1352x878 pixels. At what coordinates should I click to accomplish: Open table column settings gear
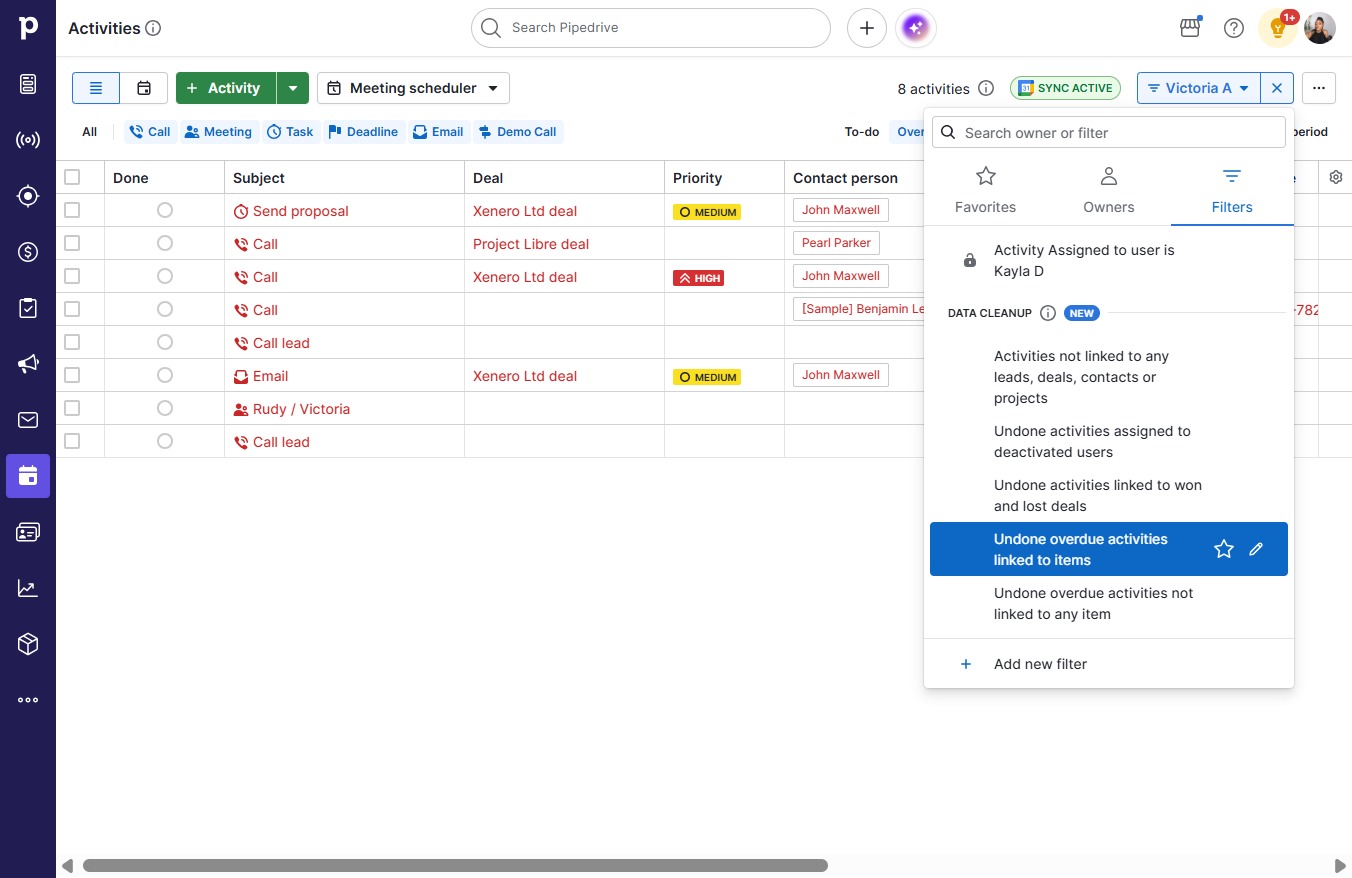click(1336, 177)
